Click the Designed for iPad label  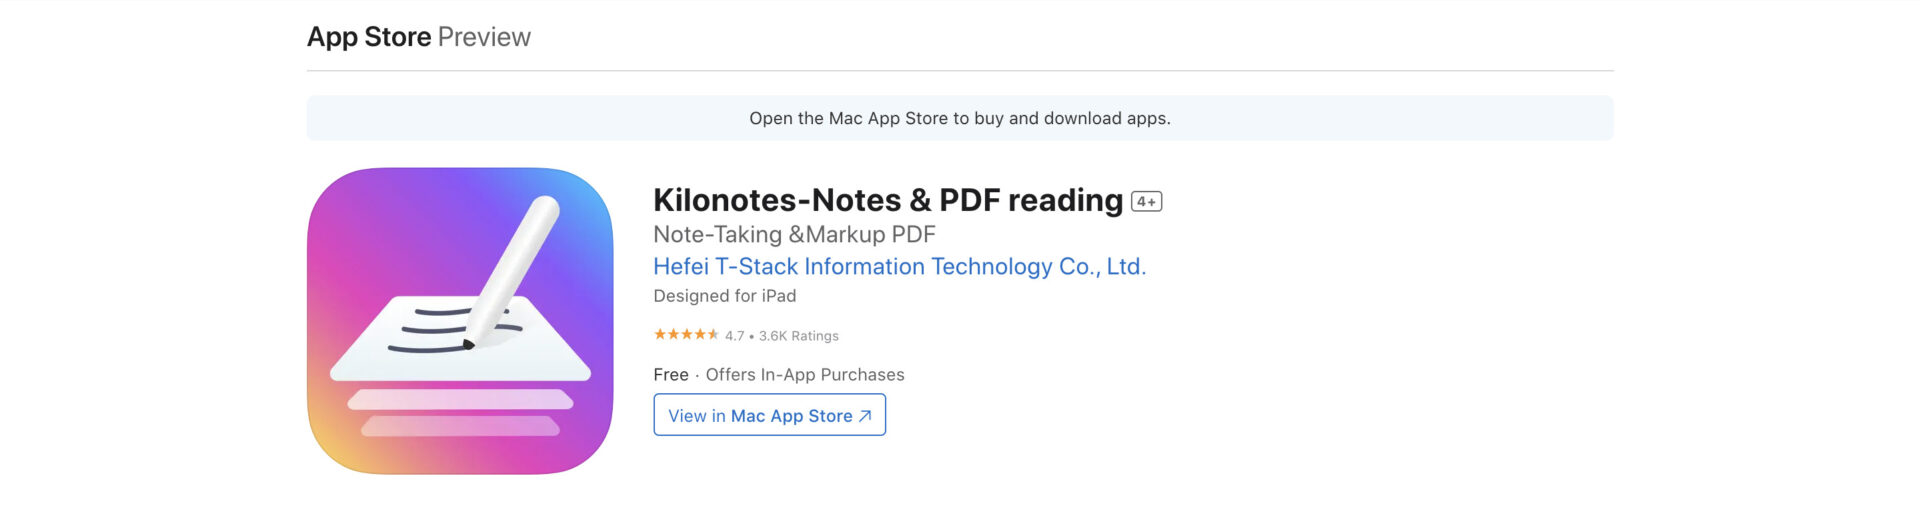724,296
